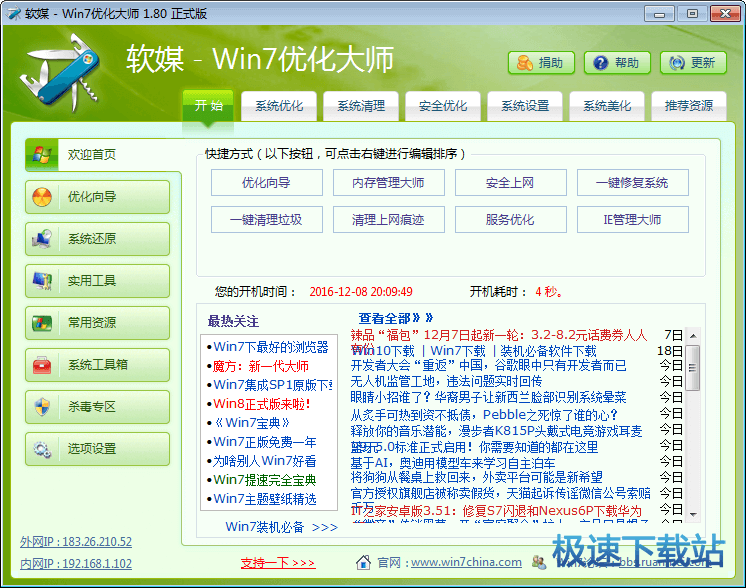Click the small title bar app icon
The height and width of the screenshot is (588, 746).
[x=13, y=13]
